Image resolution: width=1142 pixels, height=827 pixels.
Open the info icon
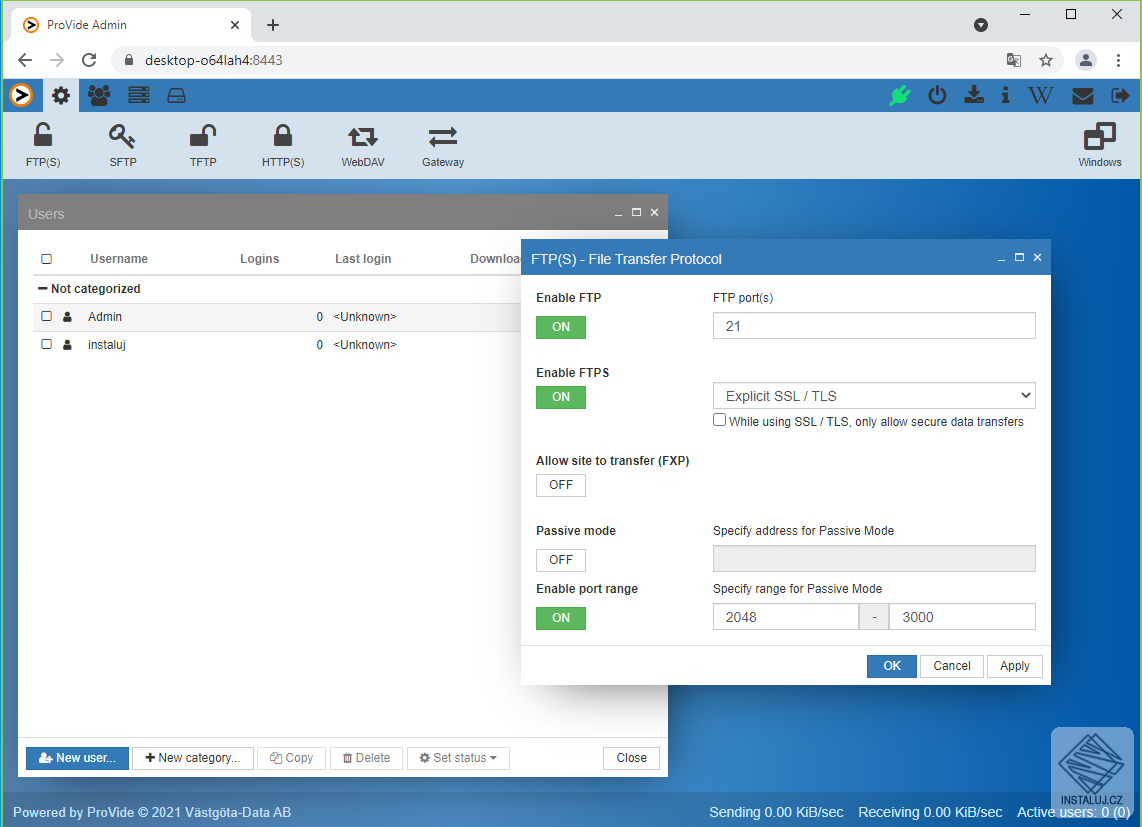[1006, 95]
